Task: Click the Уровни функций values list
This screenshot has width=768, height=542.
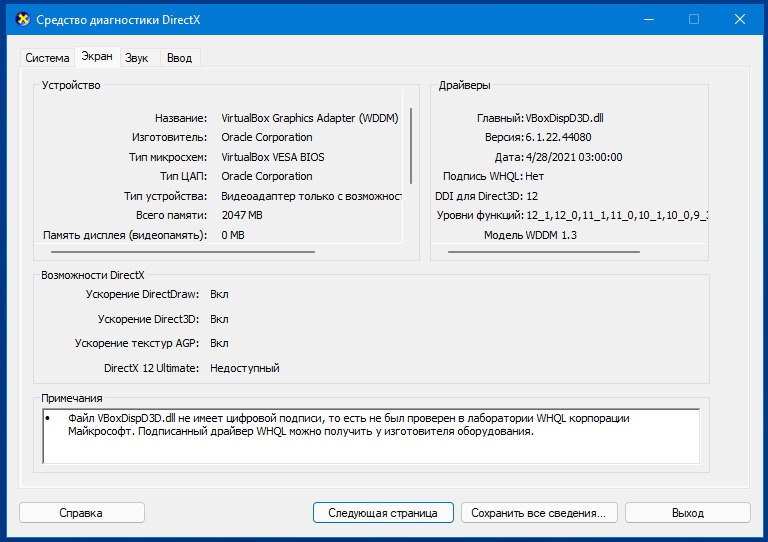Action: point(617,215)
